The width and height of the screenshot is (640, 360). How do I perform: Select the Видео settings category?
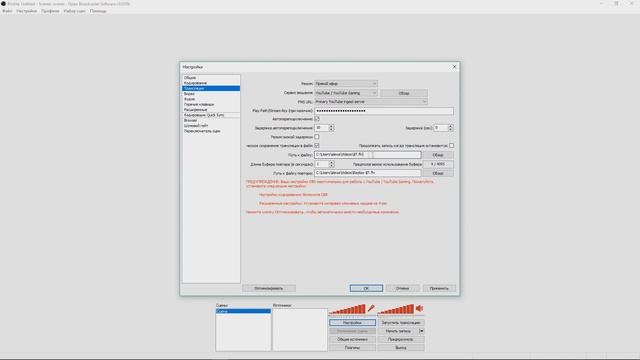pos(211,94)
